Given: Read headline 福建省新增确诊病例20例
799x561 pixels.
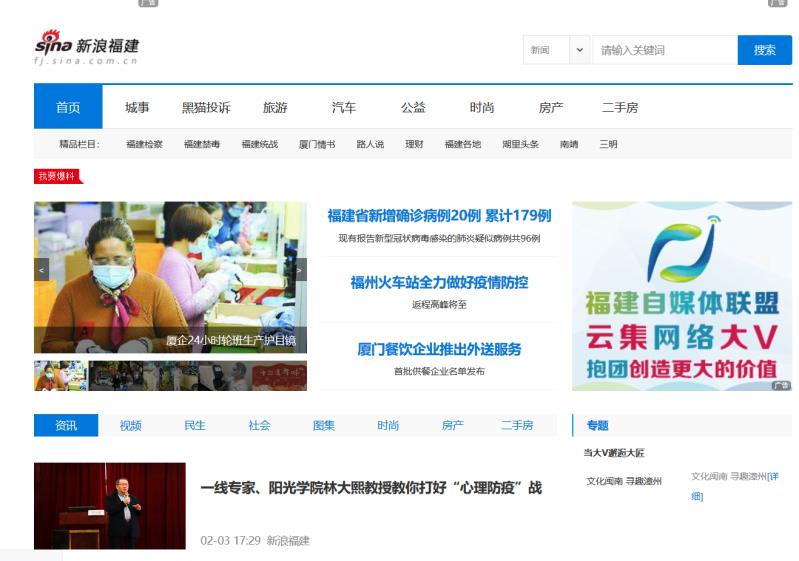Looking at the screenshot, I should coord(439,215).
